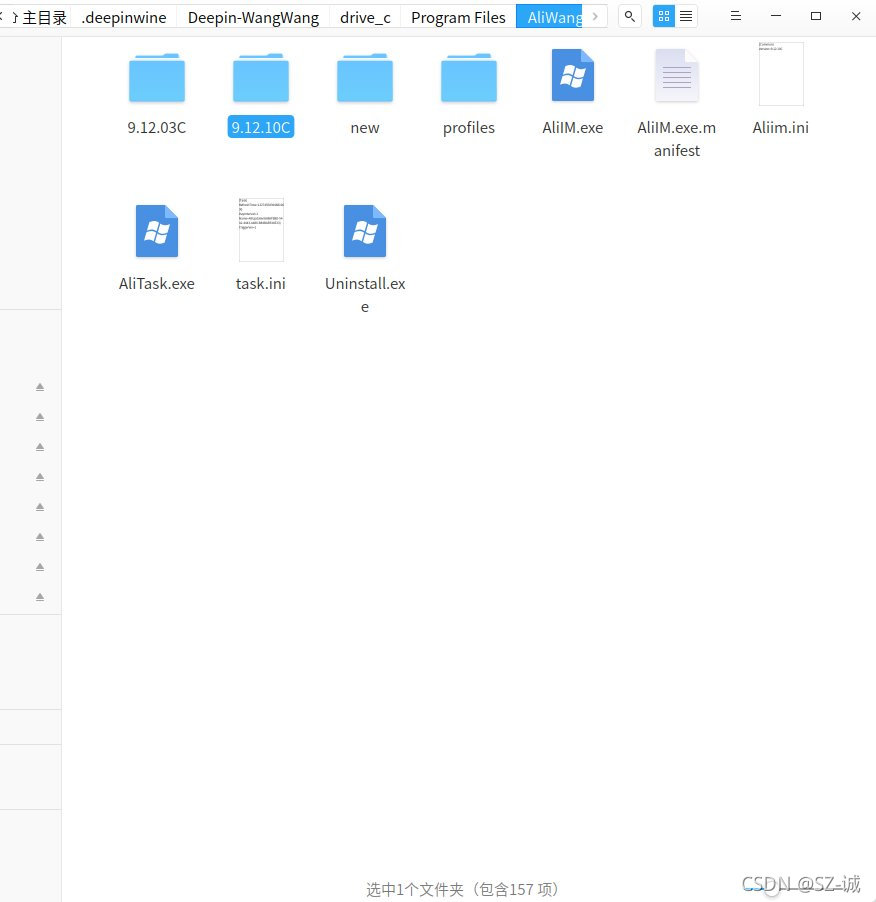Viewport: 876px width, 902px height.
Task: Click the 9.12.03C folder name label
Action: tap(156, 127)
